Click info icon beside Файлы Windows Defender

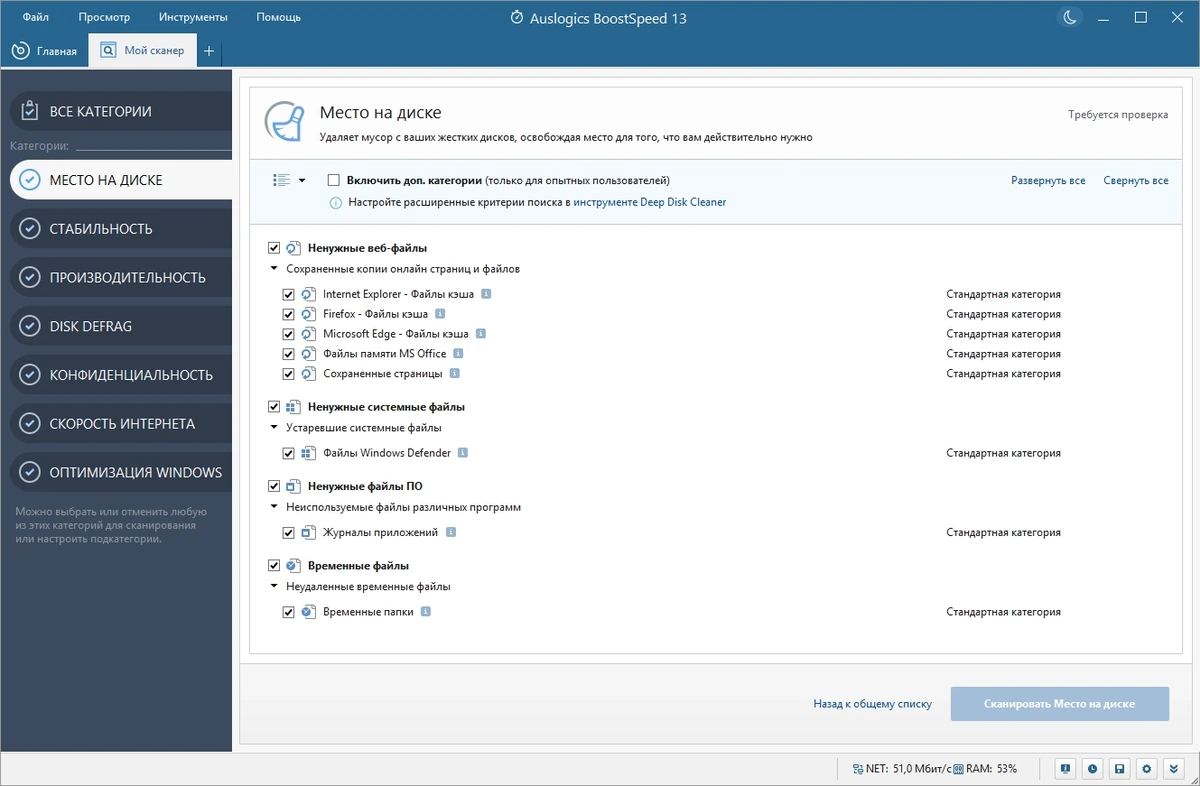click(463, 453)
